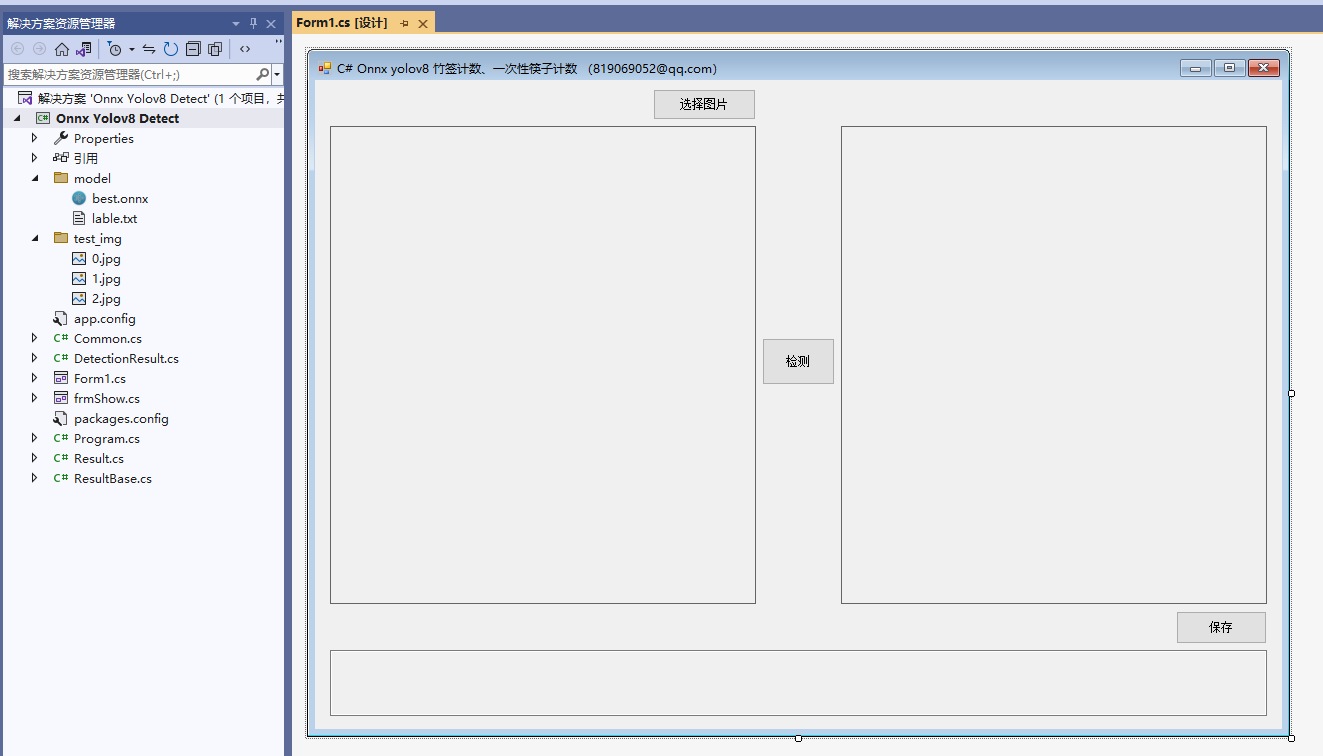The image size is (1323, 756).
Task: Sync with active document icon
Action: pos(149,49)
